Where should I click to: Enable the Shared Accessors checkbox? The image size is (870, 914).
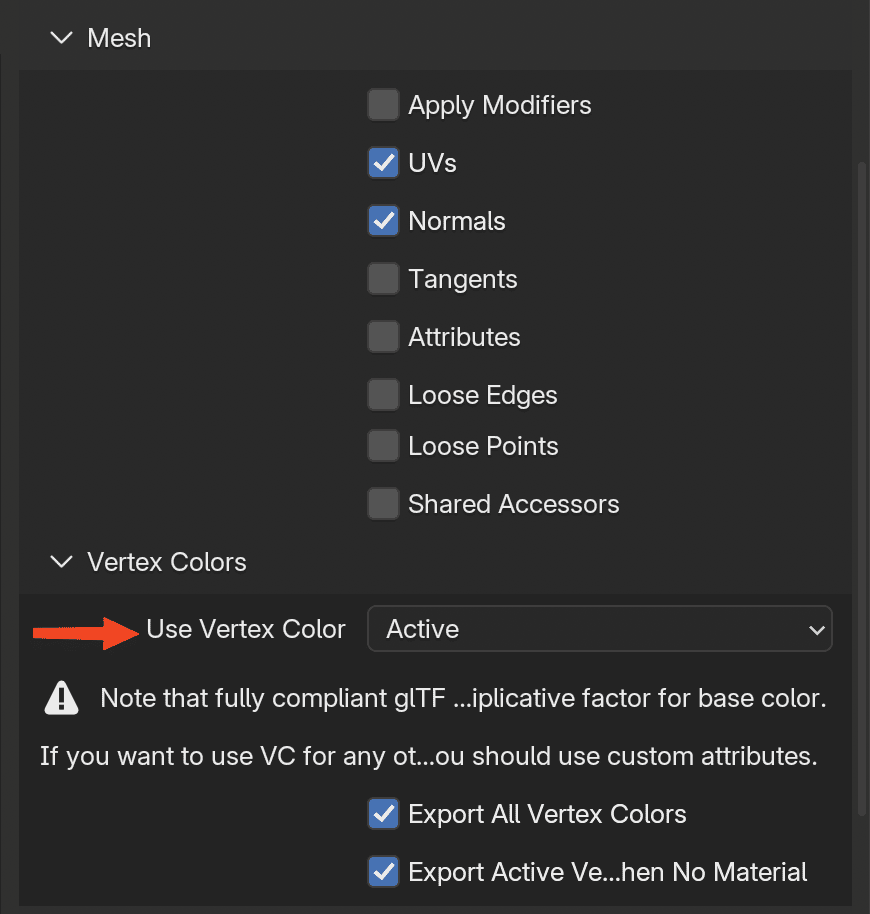[x=383, y=503]
